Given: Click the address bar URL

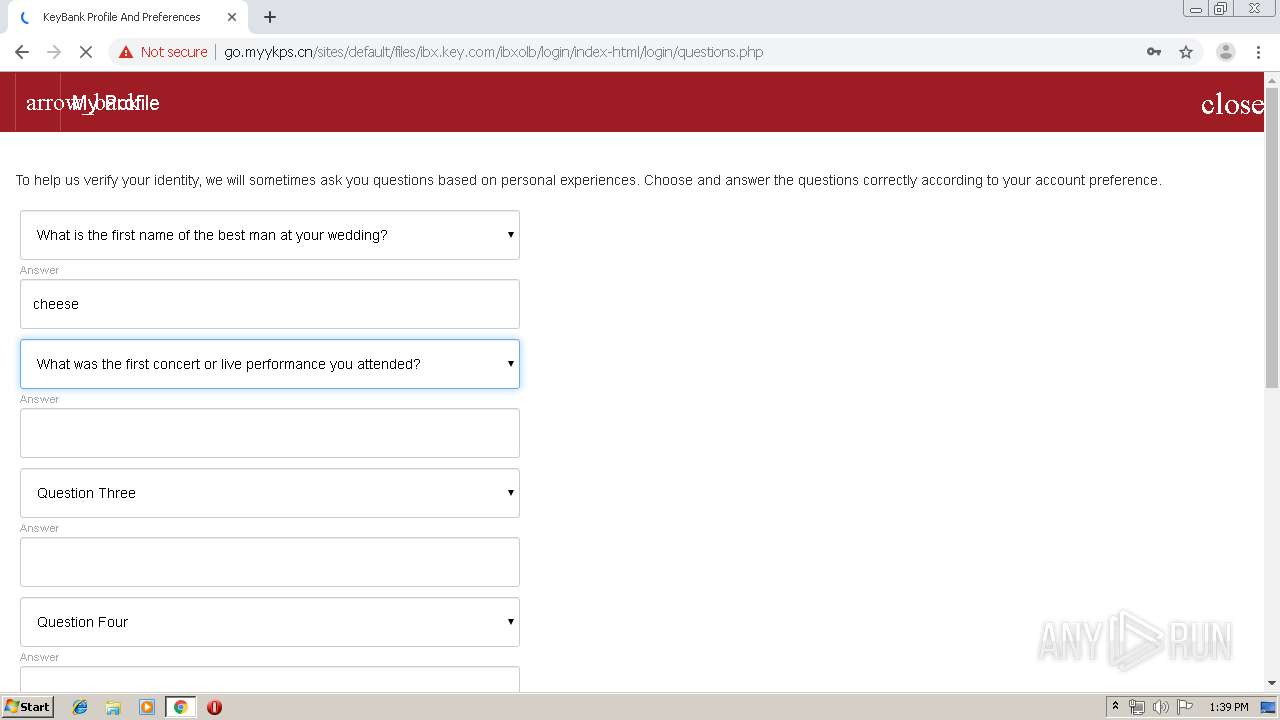Looking at the screenshot, I should click(493, 52).
